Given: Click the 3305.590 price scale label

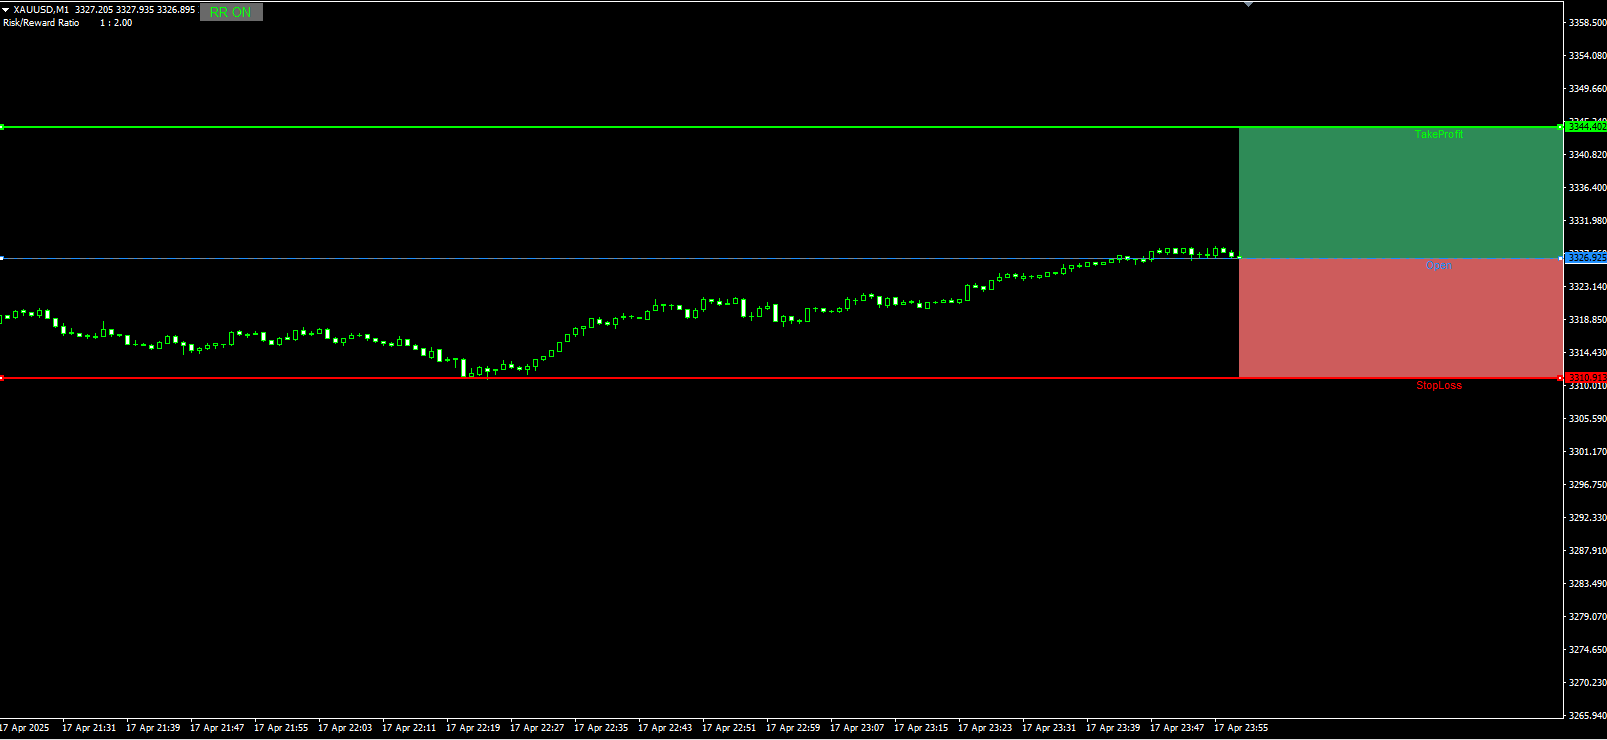Looking at the screenshot, I should [1587, 418].
